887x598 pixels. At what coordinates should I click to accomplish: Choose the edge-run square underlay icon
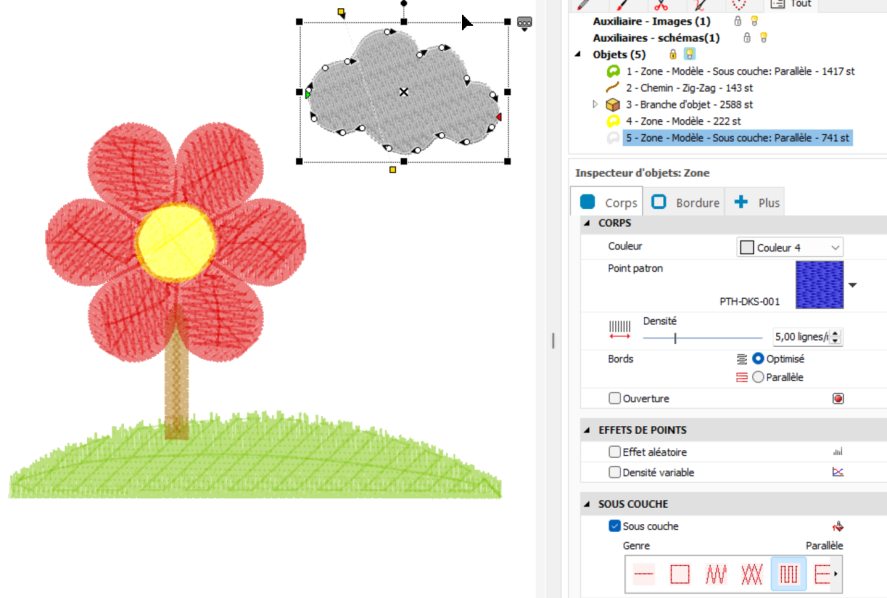pyautogui.click(x=679, y=574)
